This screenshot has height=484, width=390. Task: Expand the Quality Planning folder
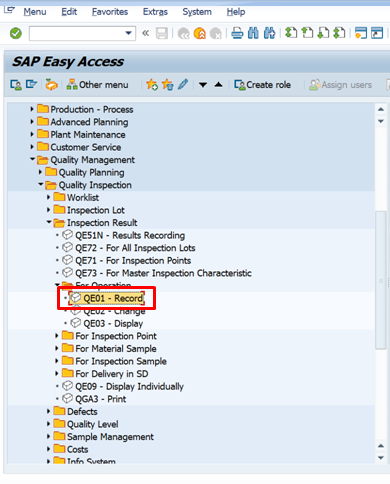tap(40, 172)
